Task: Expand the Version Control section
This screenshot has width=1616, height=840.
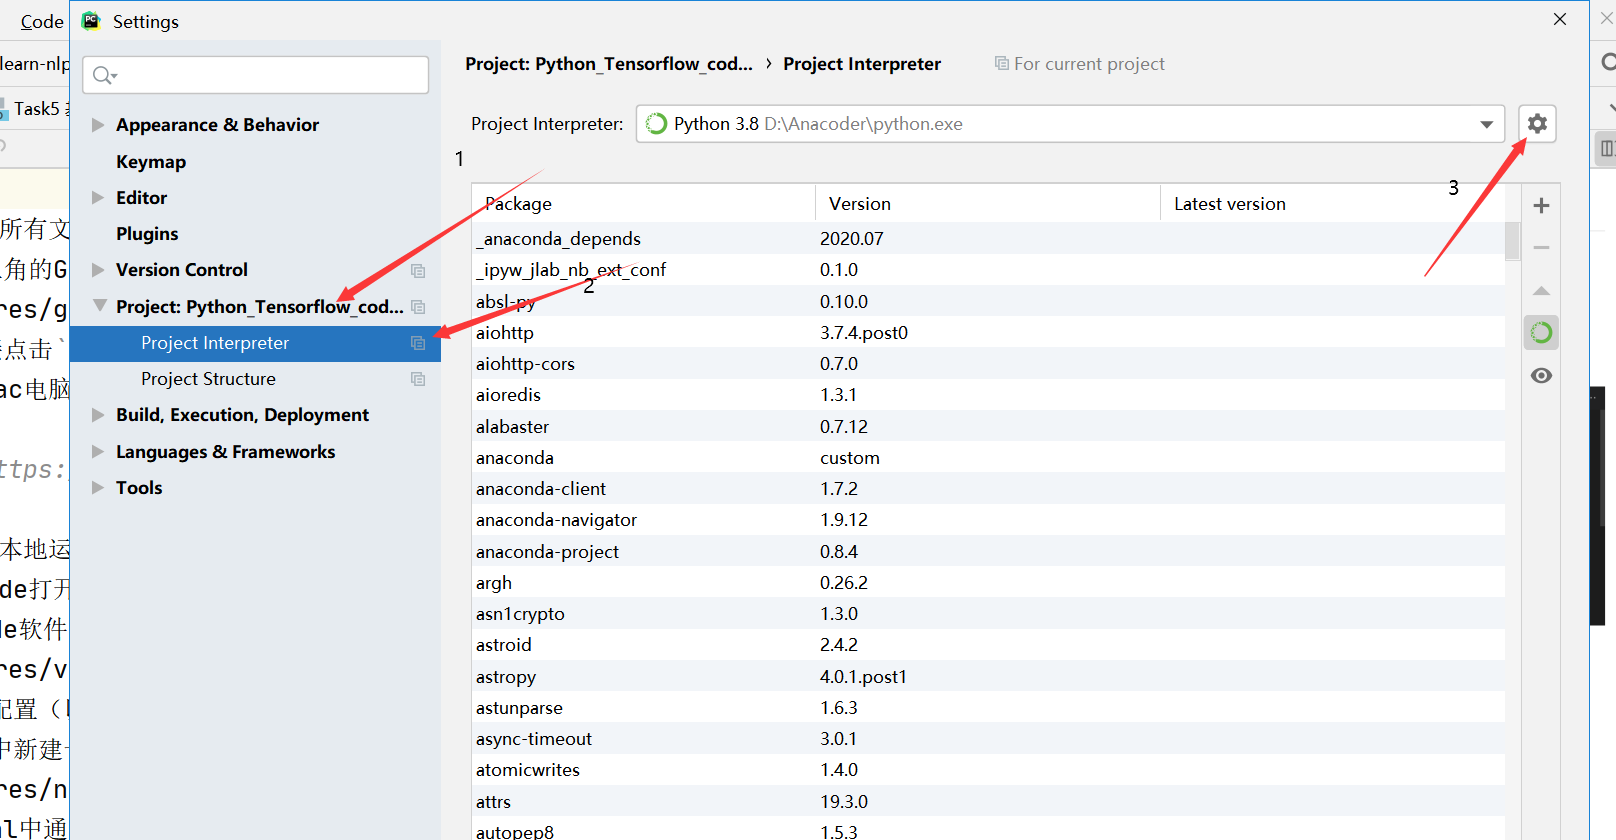Action: pos(98,270)
